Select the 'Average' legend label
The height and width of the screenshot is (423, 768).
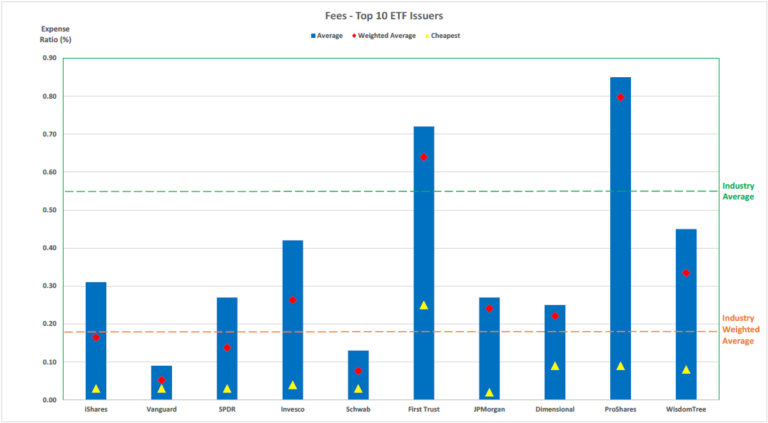click(330, 36)
